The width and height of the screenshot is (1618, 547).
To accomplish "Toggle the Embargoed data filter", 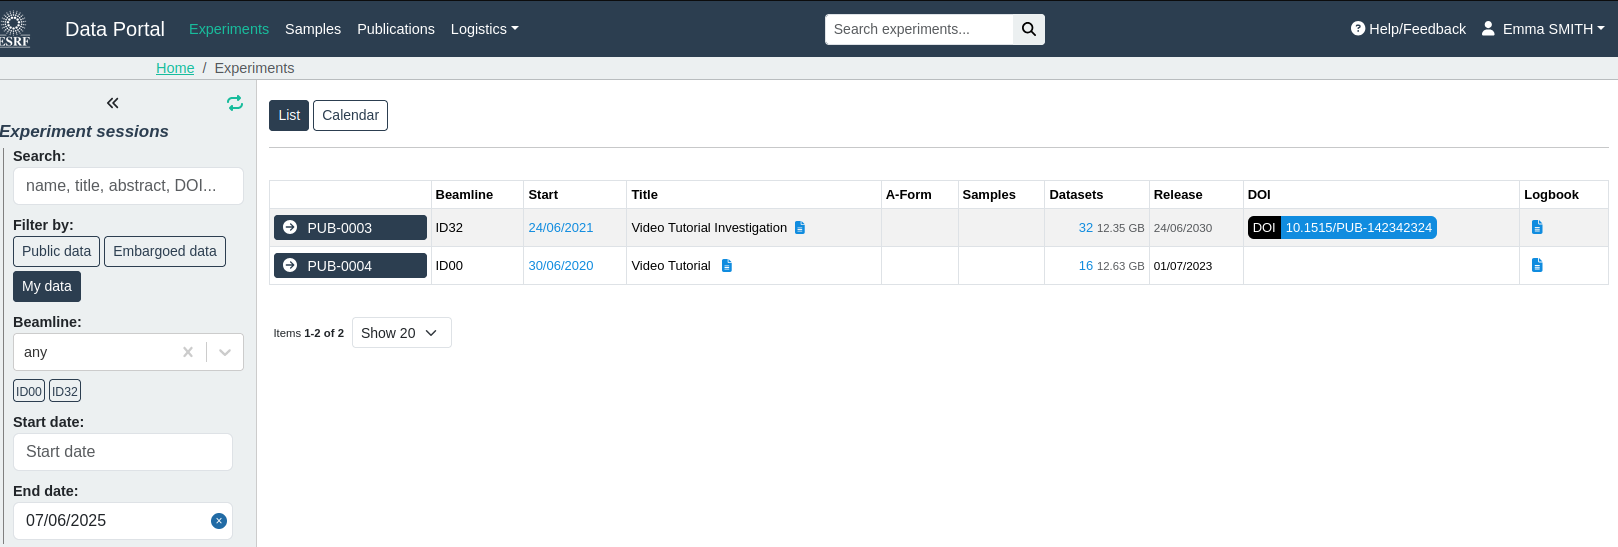I will pos(165,251).
